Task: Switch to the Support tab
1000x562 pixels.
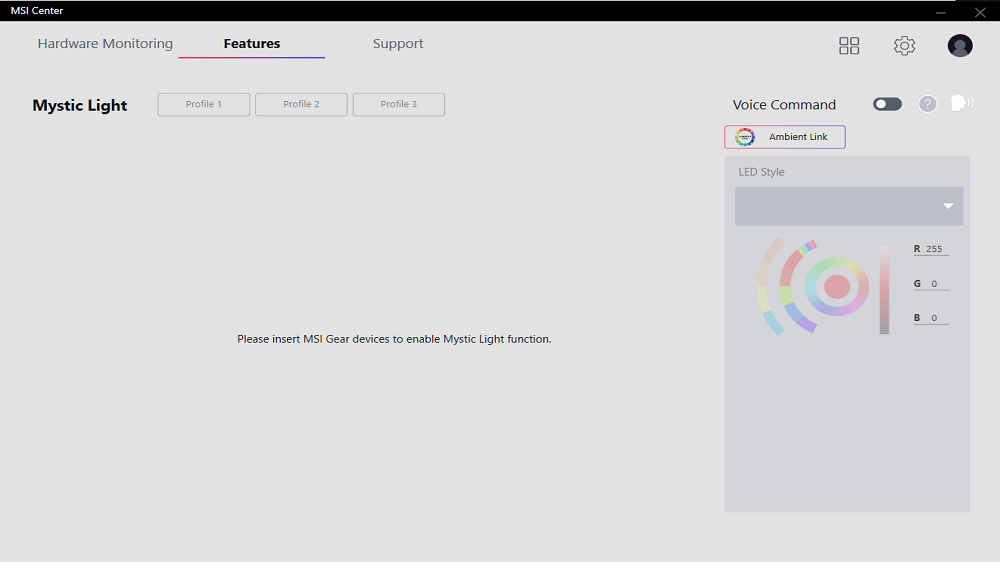Action: tap(398, 43)
